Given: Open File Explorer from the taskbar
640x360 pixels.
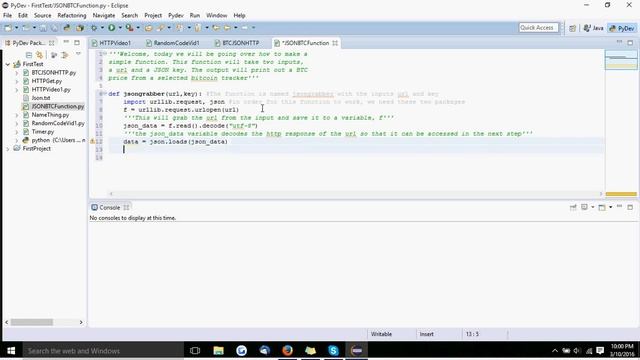Looking at the screenshot, I should (218, 351).
